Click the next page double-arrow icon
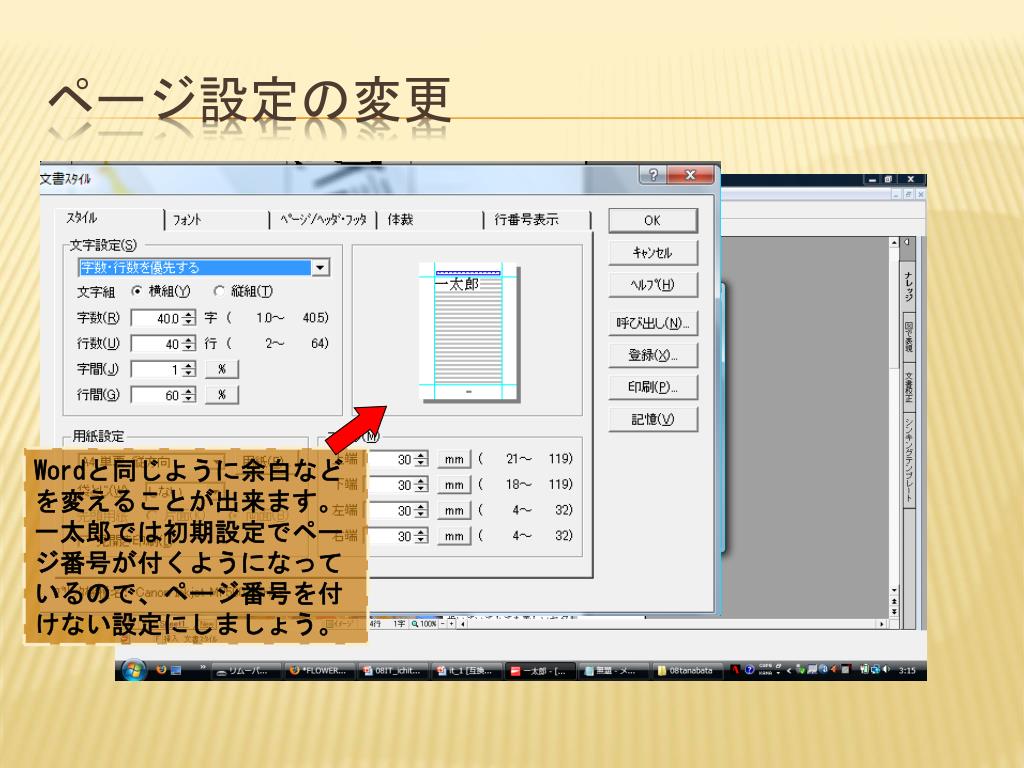The height and width of the screenshot is (768, 1024). click(x=894, y=611)
